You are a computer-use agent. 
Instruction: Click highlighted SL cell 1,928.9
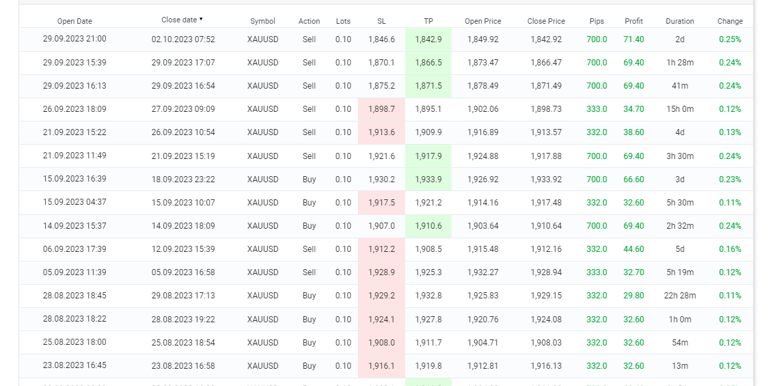click(x=382, y=272)
